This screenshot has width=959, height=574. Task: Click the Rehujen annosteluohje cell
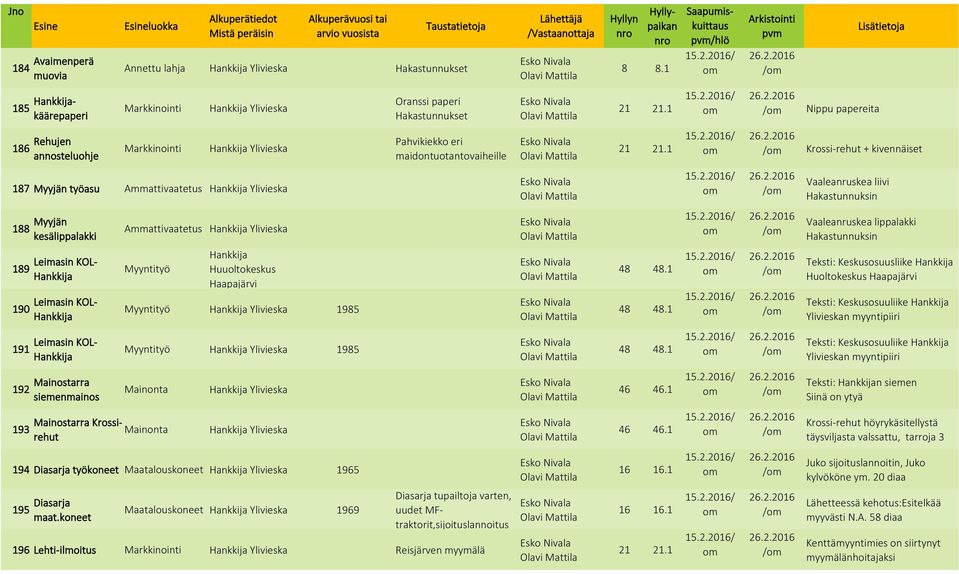pyautogui.click(x=66, y=149)
